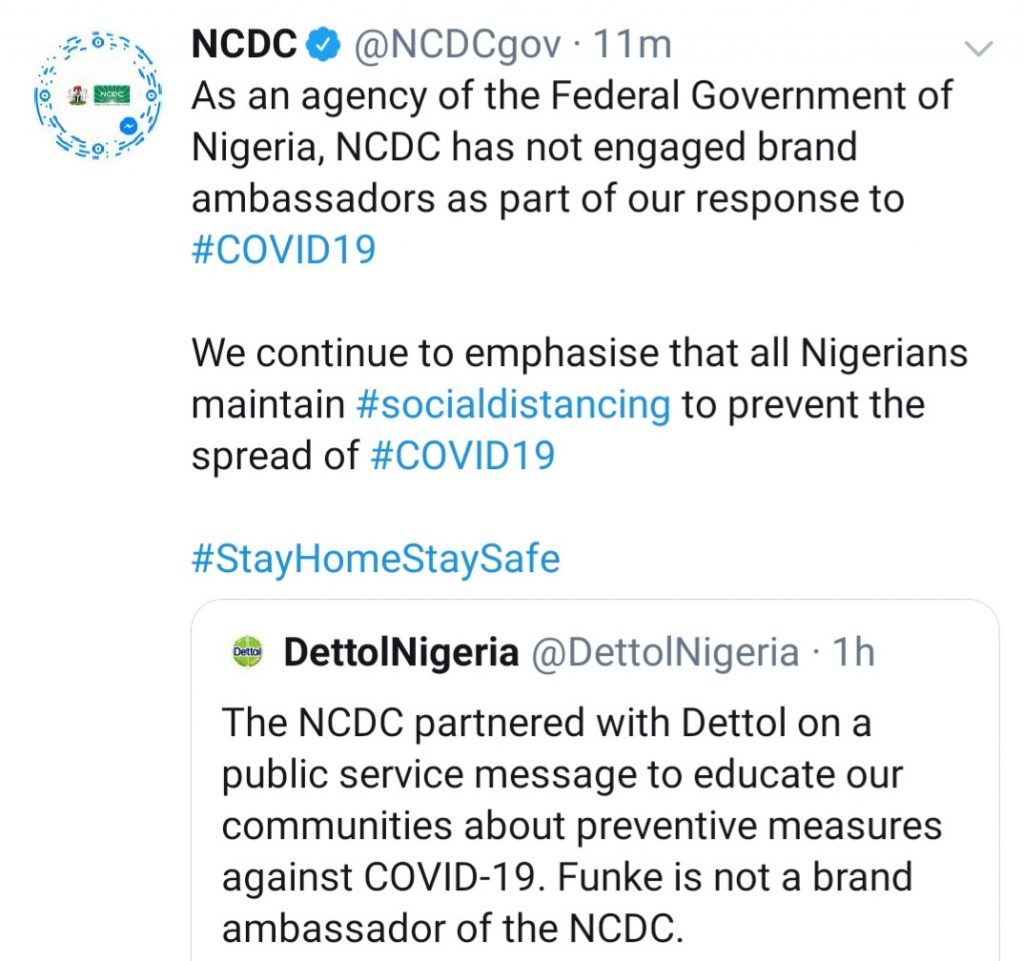Image resolution: width=1024 pixels, height=961 pixels.
Task: Click the Messenger logo inside NCDC avatar
Action: [130, 127]
